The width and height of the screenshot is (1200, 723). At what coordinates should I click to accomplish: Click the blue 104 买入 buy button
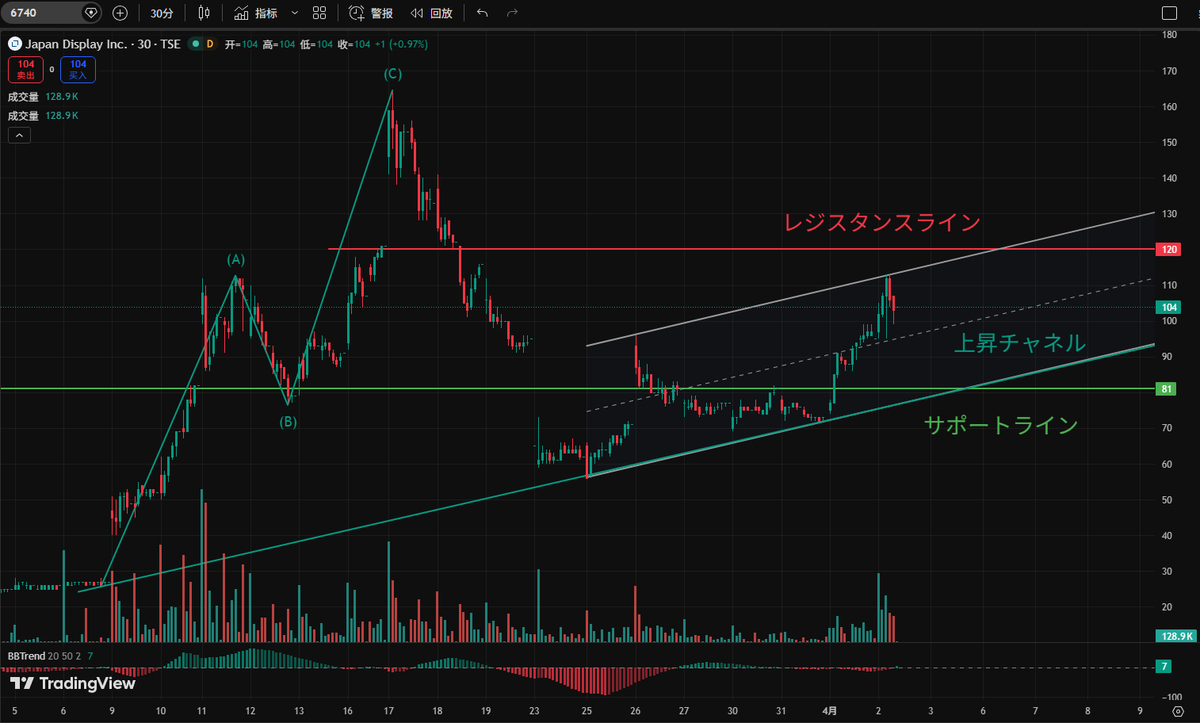pyautogui.click(x=77, y=68)
